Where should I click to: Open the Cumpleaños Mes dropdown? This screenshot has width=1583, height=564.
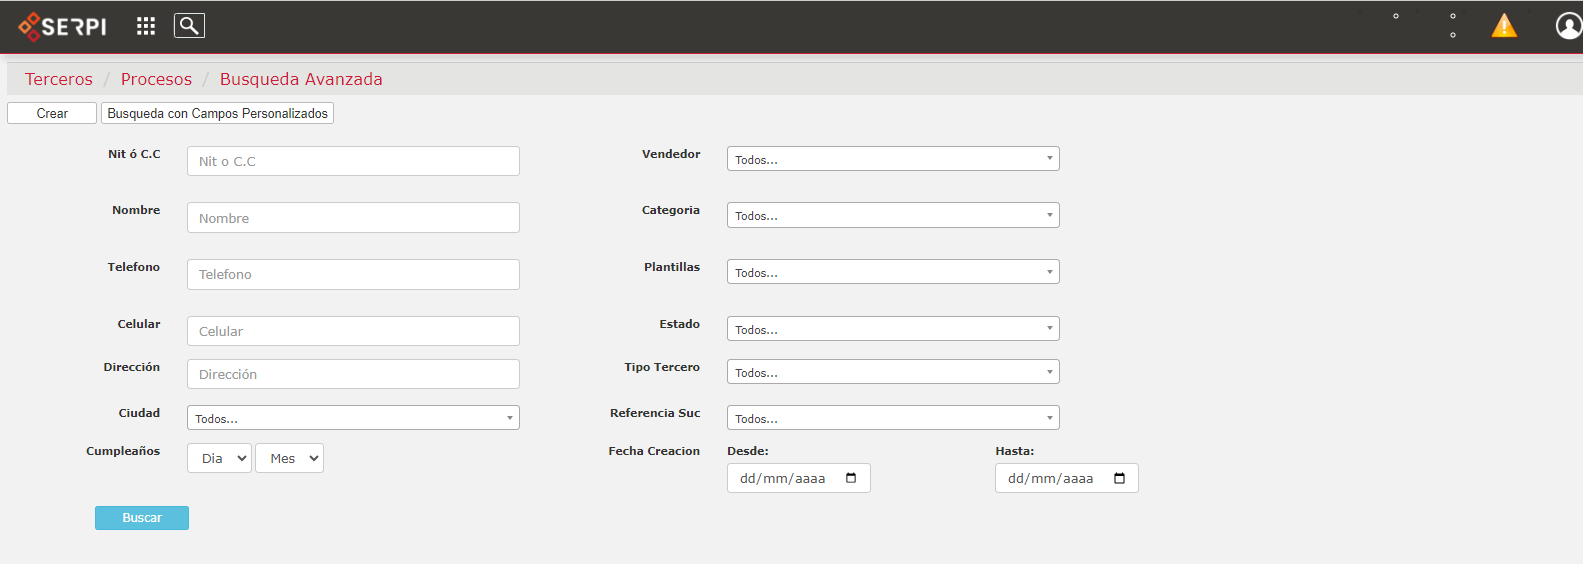click(x=289, y=458)
